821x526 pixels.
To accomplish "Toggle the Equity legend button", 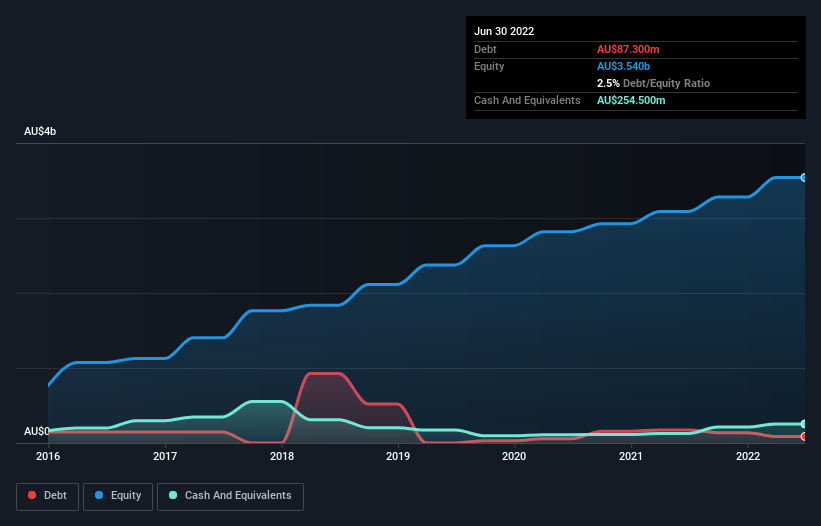I will (x=118, y=496).
